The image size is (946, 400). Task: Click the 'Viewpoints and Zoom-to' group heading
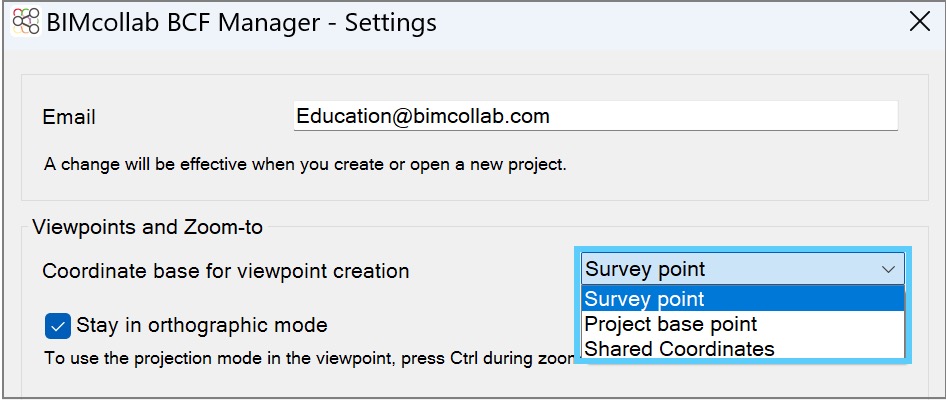(x=147, y=227)
